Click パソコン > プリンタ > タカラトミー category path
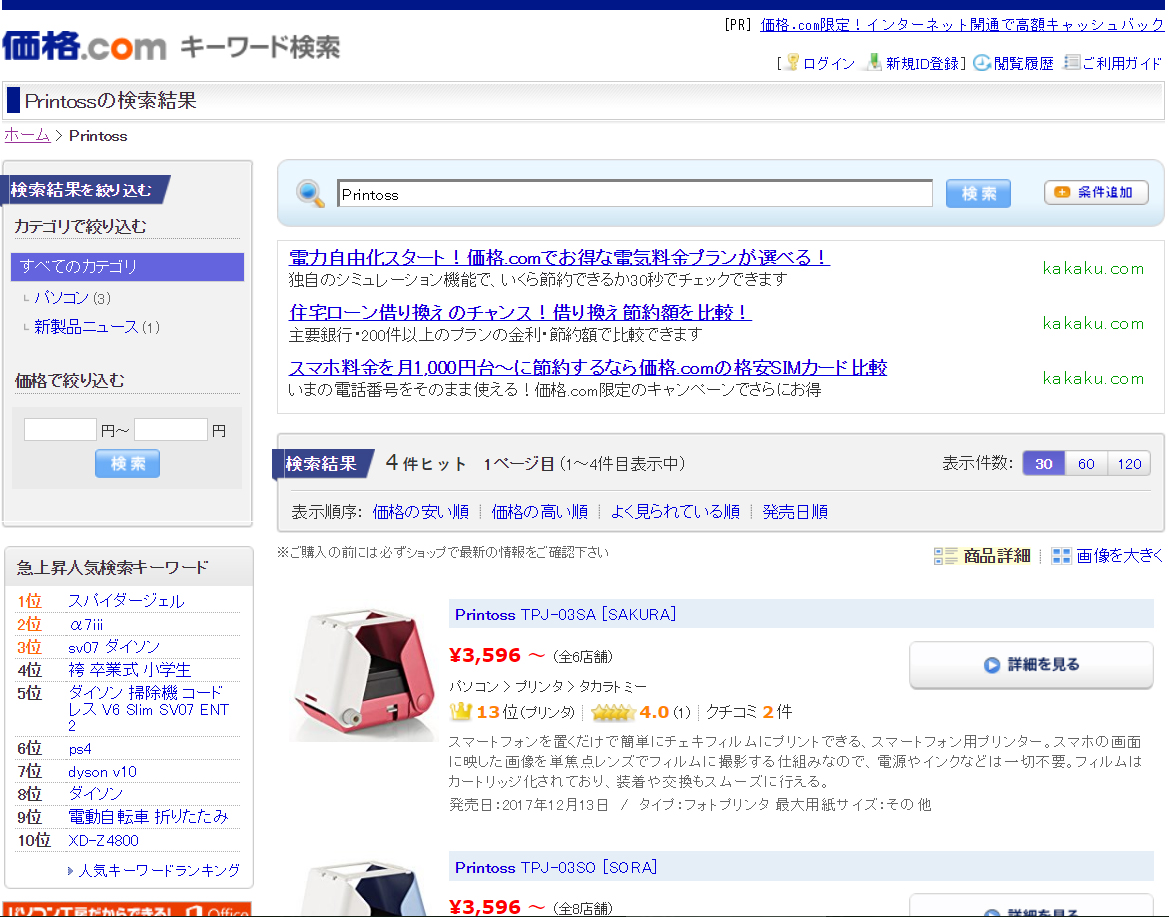Screen dimensions: 1169x917 [x=548, y=686]
